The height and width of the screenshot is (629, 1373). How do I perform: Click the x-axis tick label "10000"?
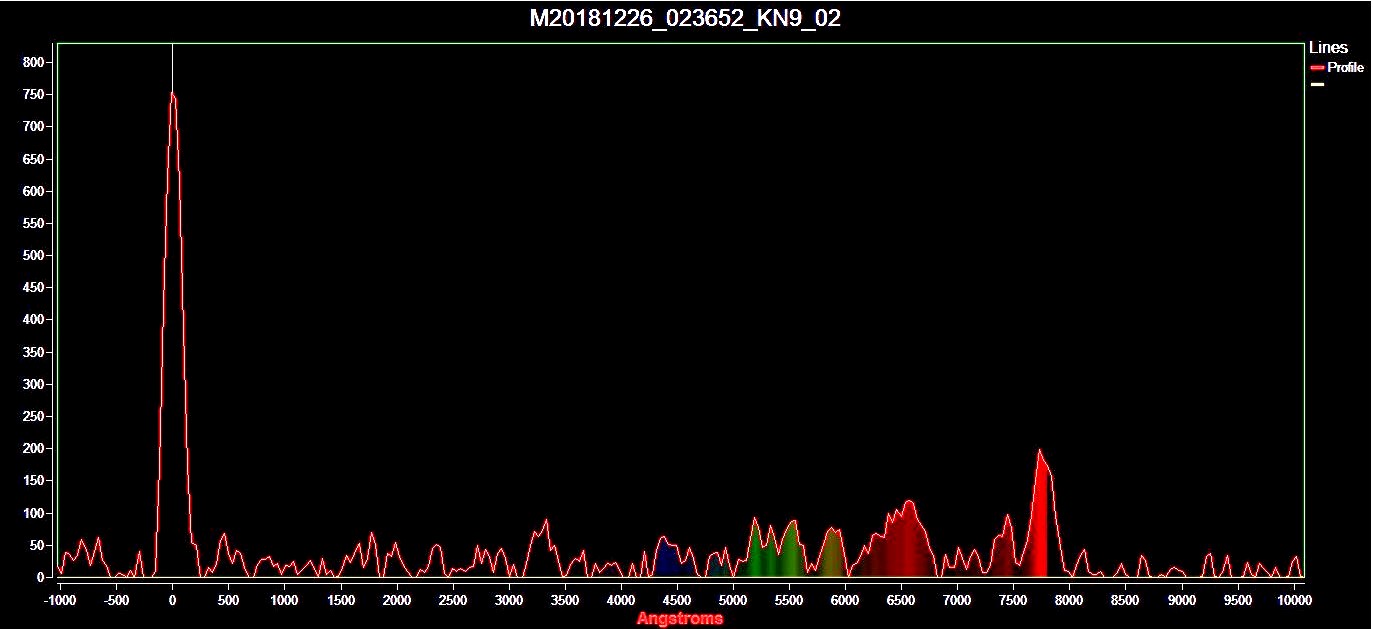(x=1294, y=600)
